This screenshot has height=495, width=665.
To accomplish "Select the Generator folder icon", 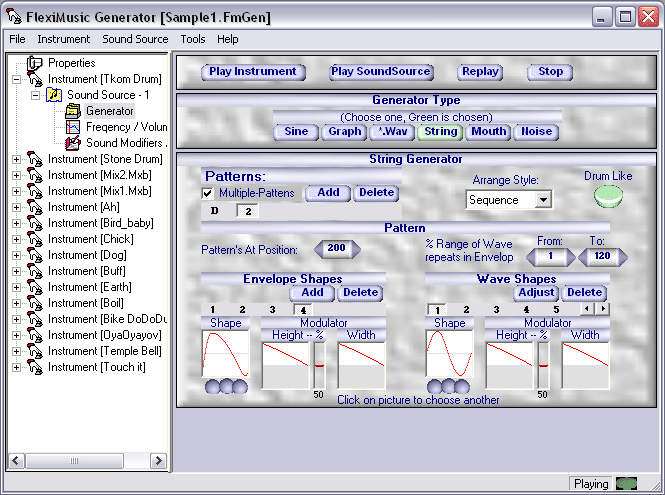I will [73, 111].
